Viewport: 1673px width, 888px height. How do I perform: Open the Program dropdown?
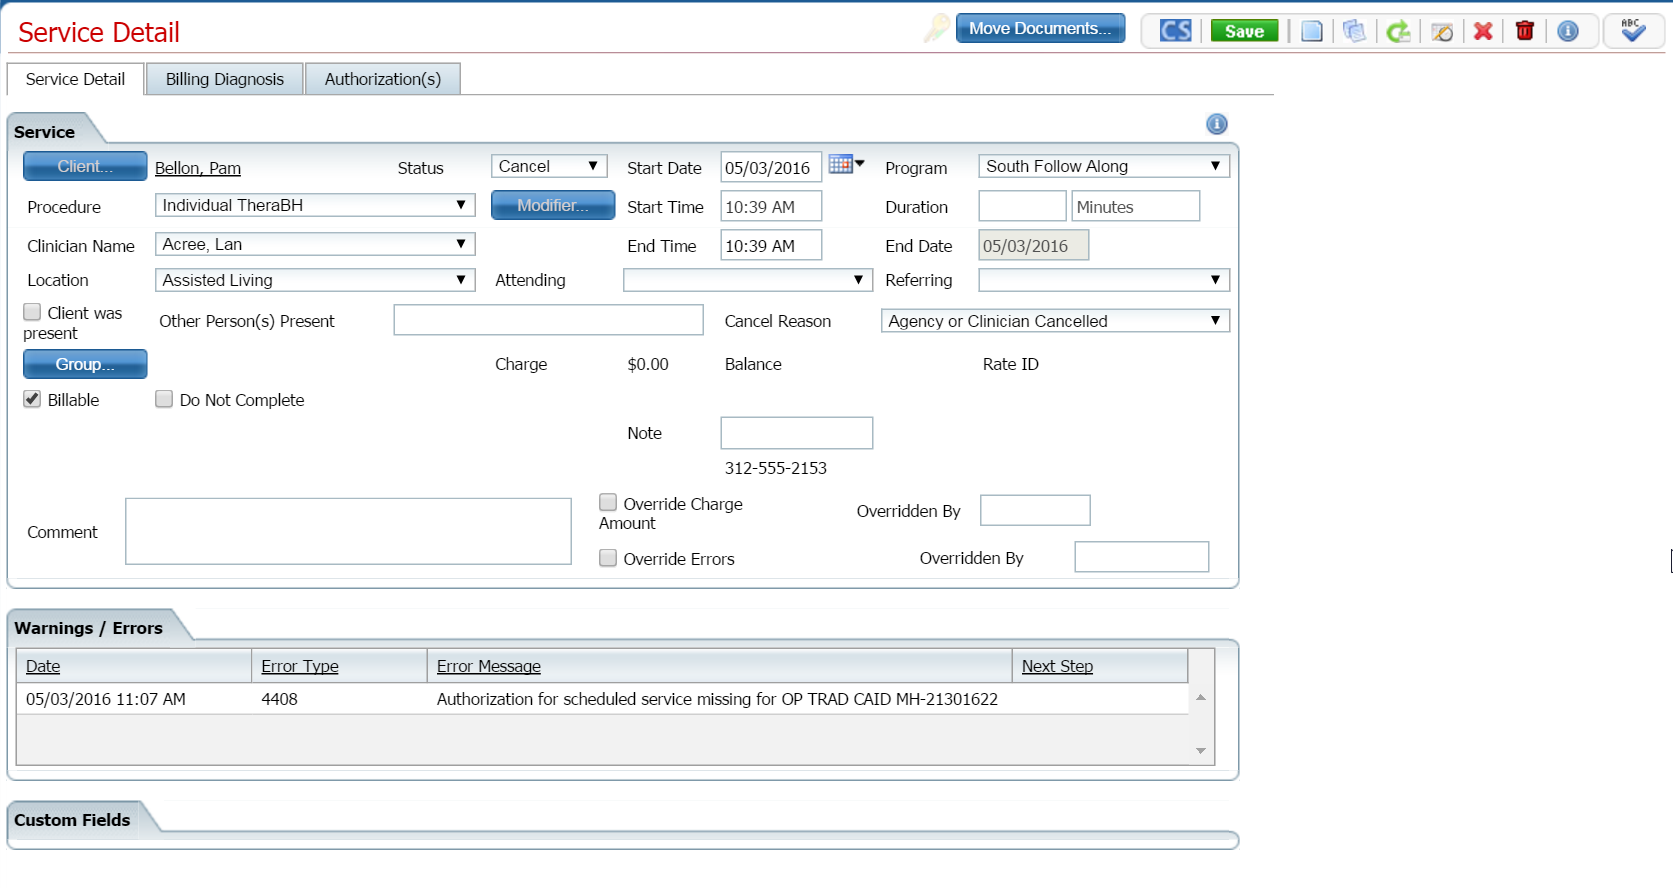coord(1103,167)
